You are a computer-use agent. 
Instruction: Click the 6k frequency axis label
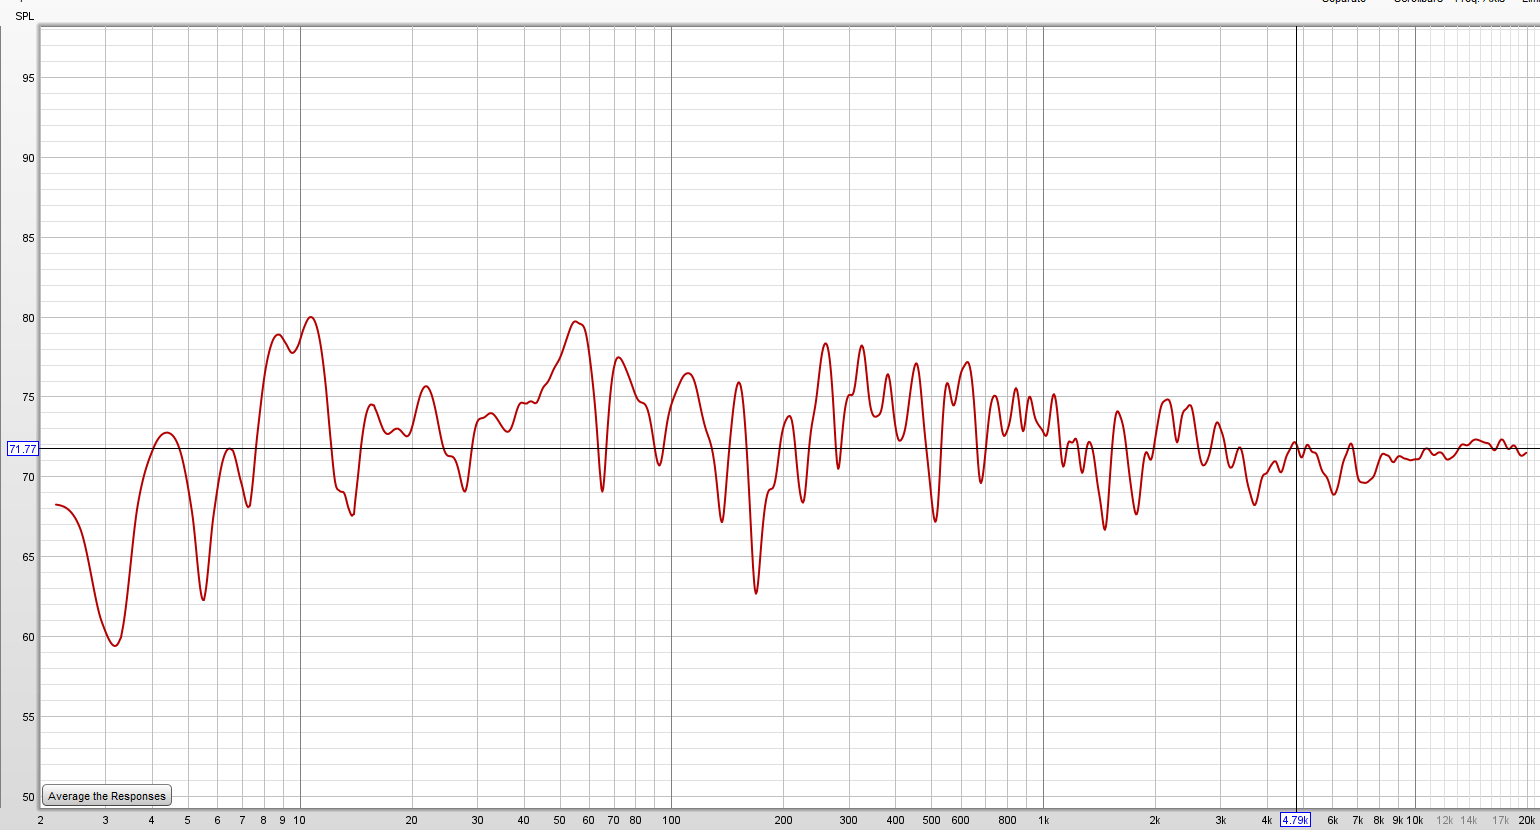(x=1332, y=820)
